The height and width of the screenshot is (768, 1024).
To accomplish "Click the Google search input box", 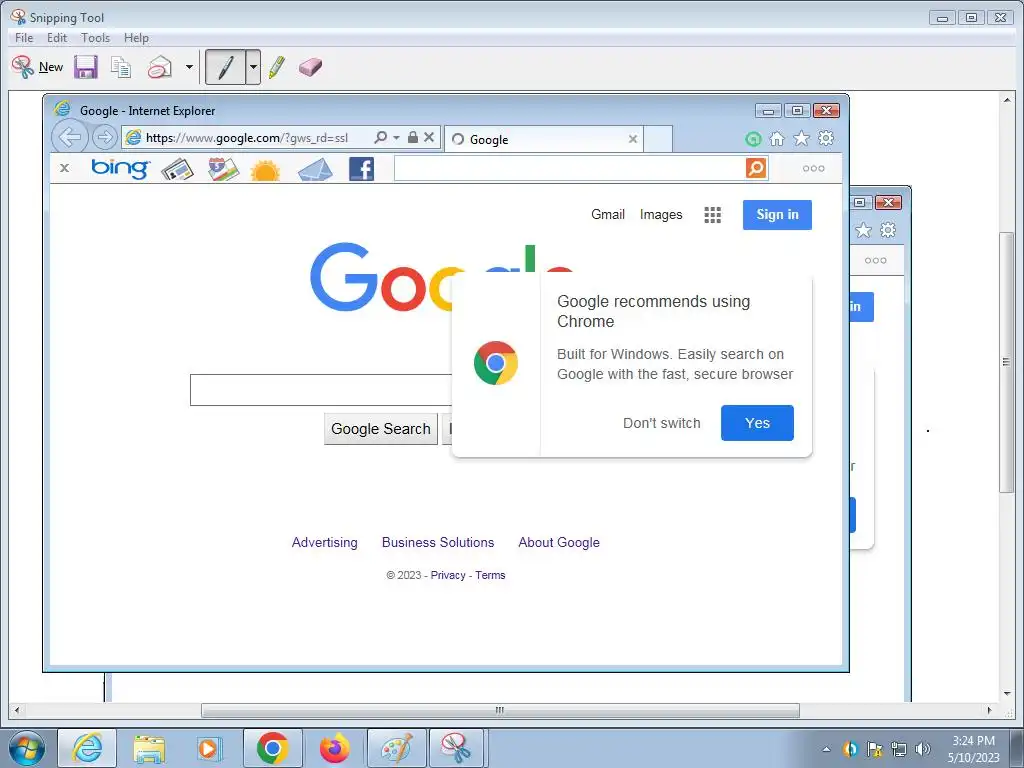I will point(321,390).
